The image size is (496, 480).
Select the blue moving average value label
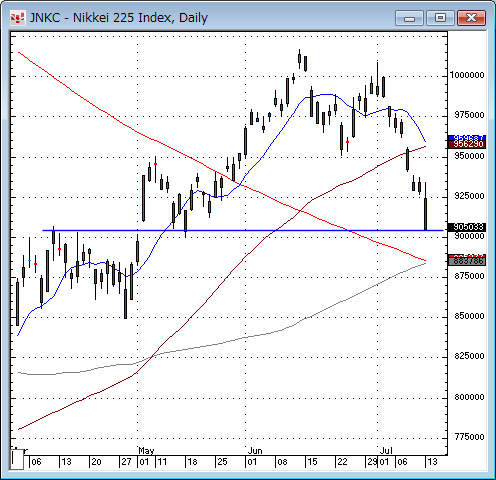[x=467, y=138]
